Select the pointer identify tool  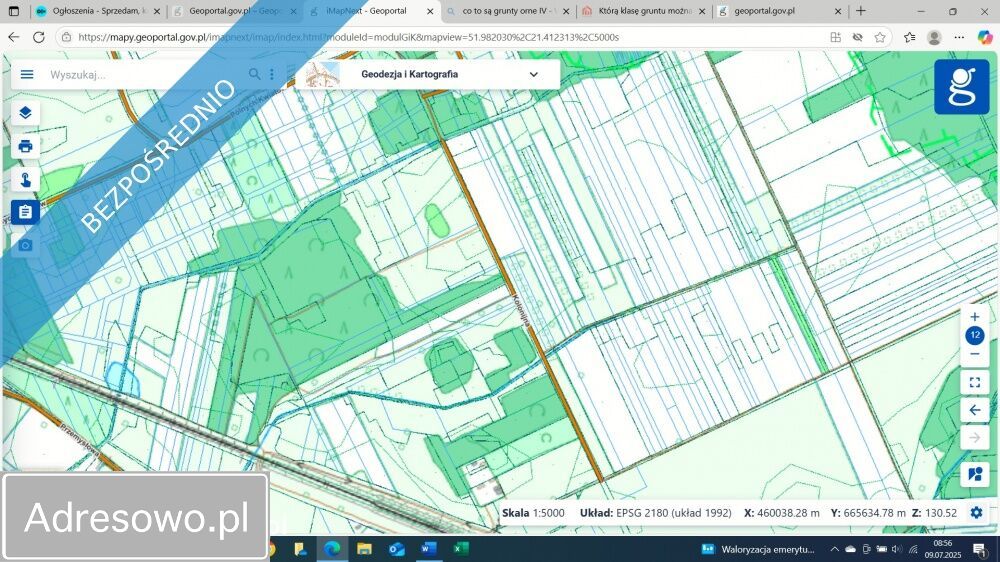(x=26, y=179)
